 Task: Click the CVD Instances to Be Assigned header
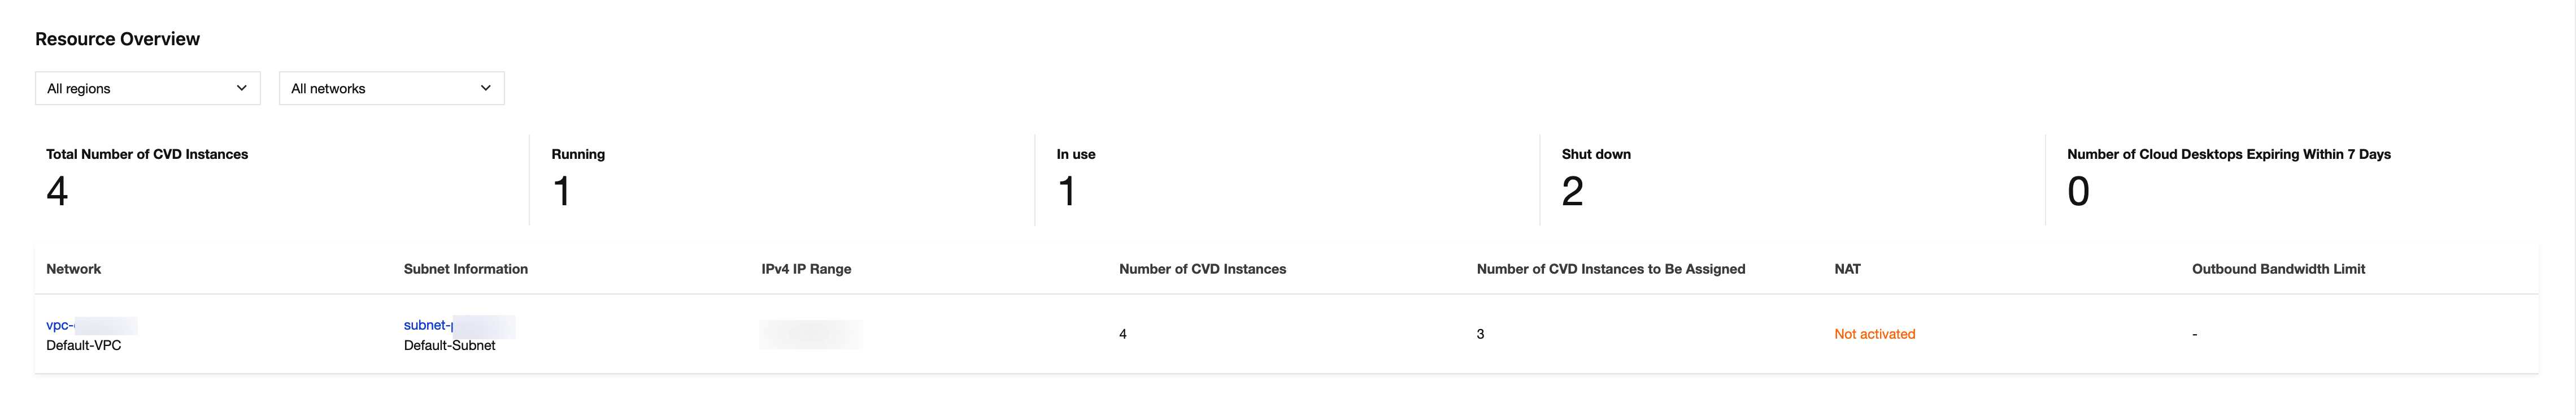click(x=1610, y=269)
